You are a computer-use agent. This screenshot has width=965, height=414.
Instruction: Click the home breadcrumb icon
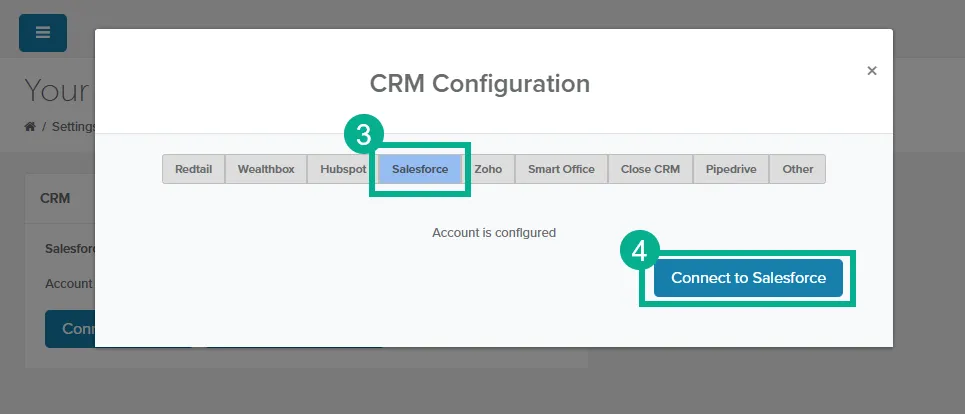click(30, 127)
